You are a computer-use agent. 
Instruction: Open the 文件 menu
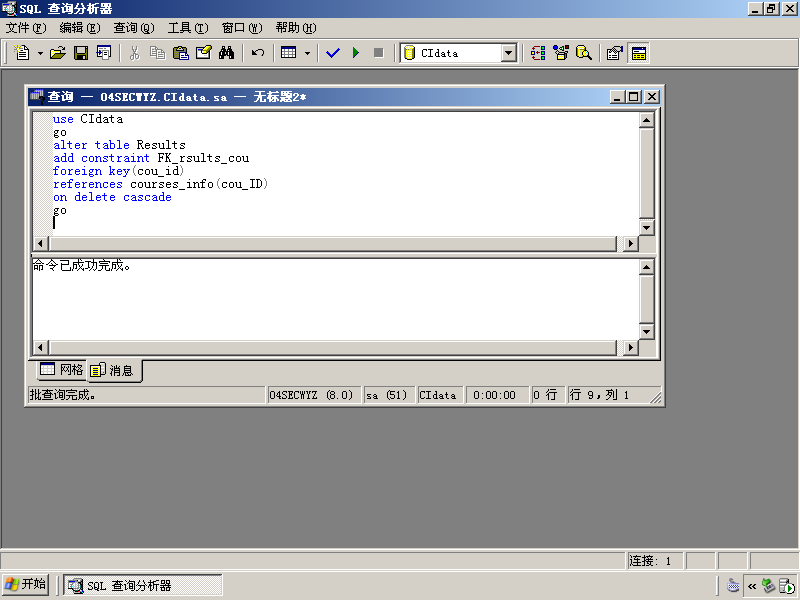tap(26, 28)
